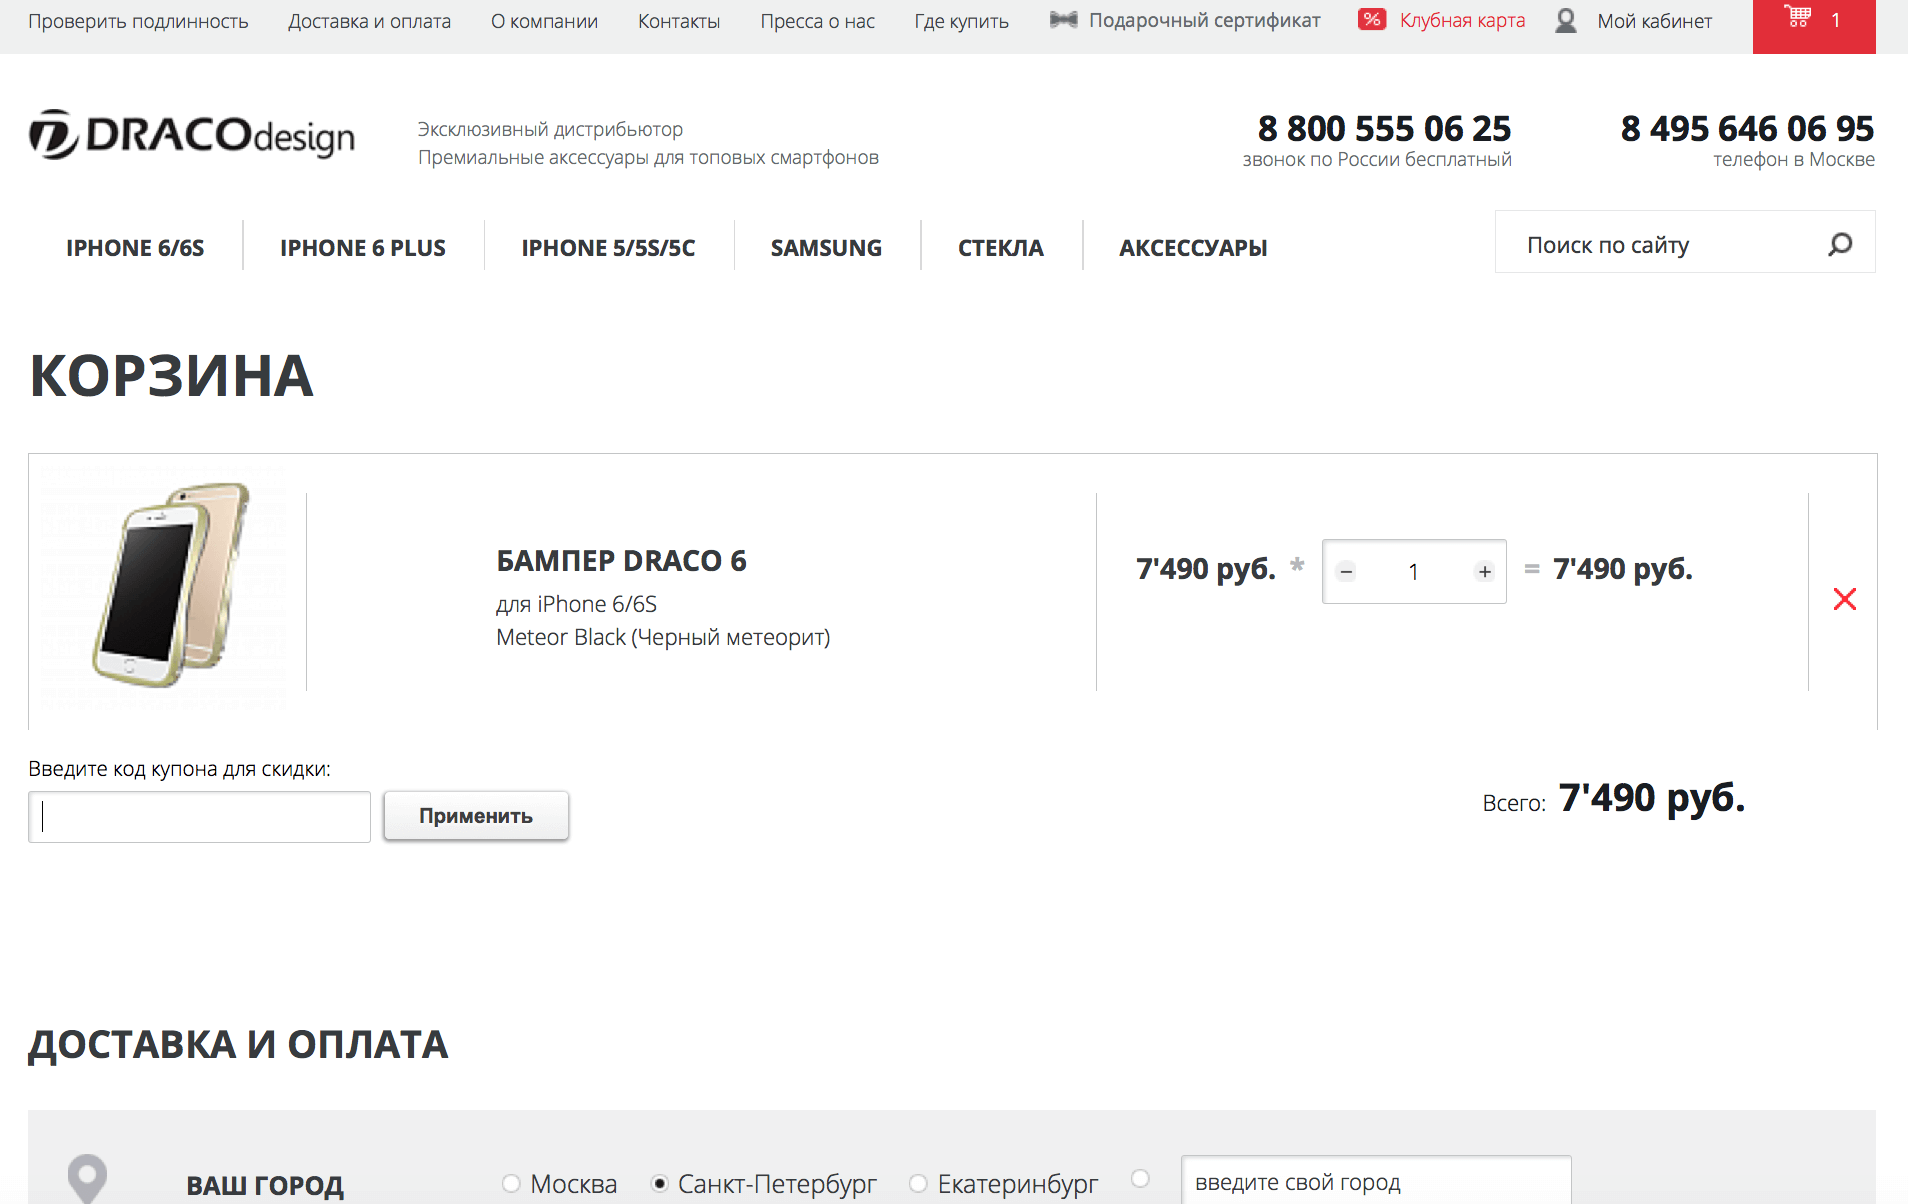The width and height of the screenshot is (1908, 1204).
Task: Click the gift certificate bow icon
Action: [x=1063, y=20]
